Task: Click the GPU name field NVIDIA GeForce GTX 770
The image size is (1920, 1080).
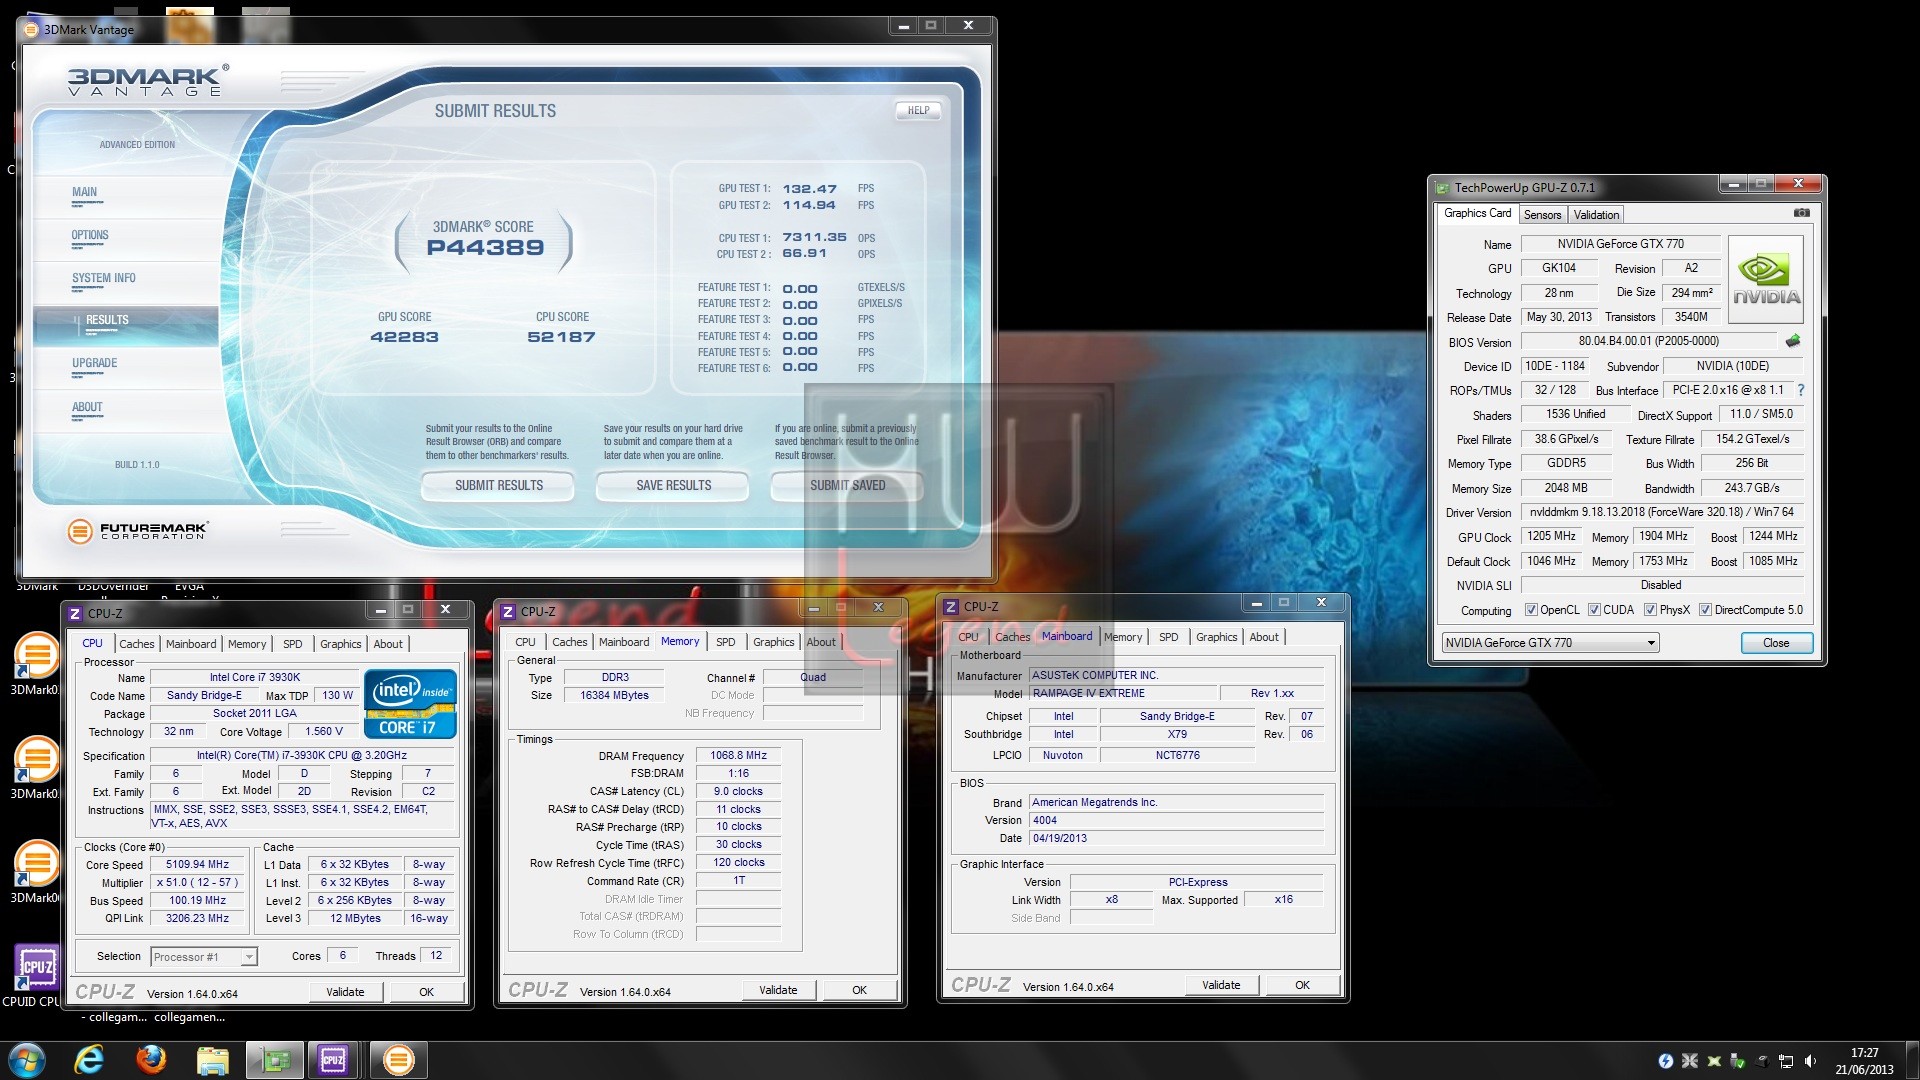Action: (x=1620, y=244)
